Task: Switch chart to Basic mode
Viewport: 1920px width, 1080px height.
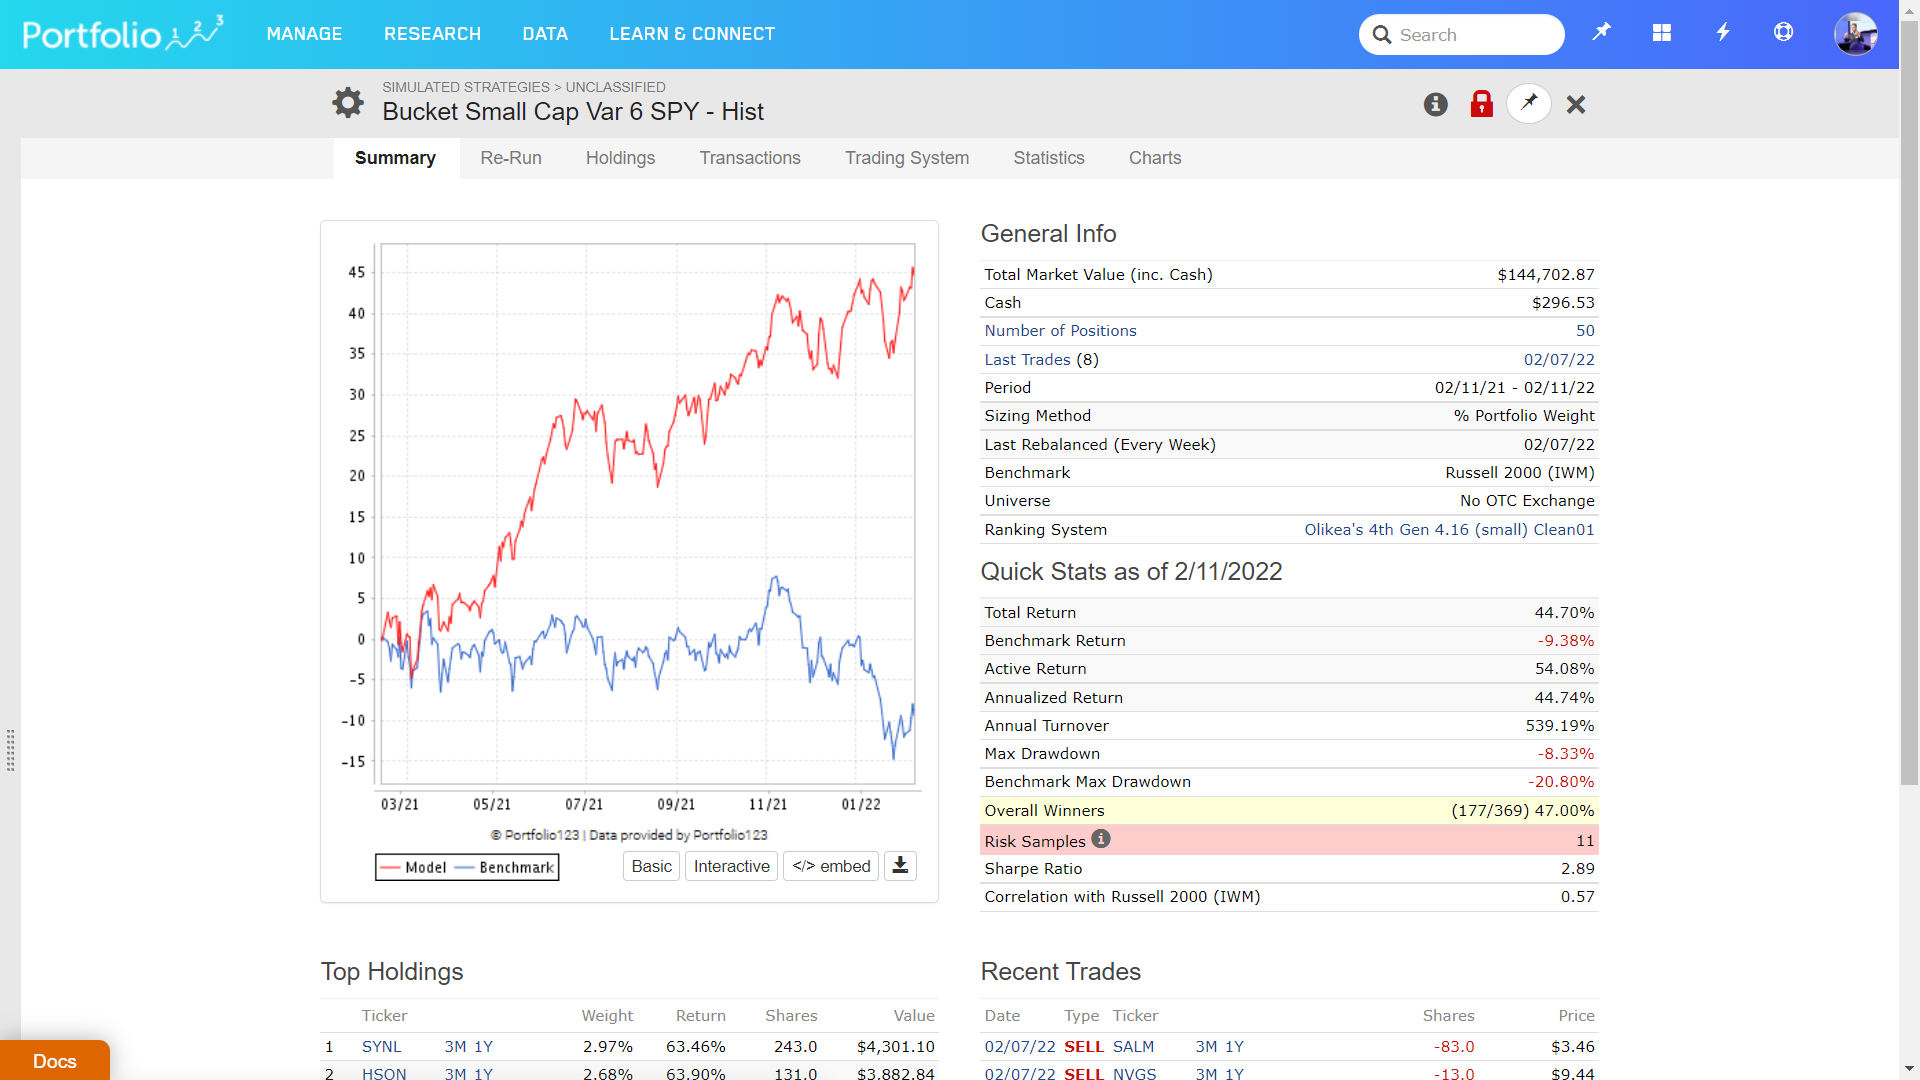Action: (x=651, y=866)
